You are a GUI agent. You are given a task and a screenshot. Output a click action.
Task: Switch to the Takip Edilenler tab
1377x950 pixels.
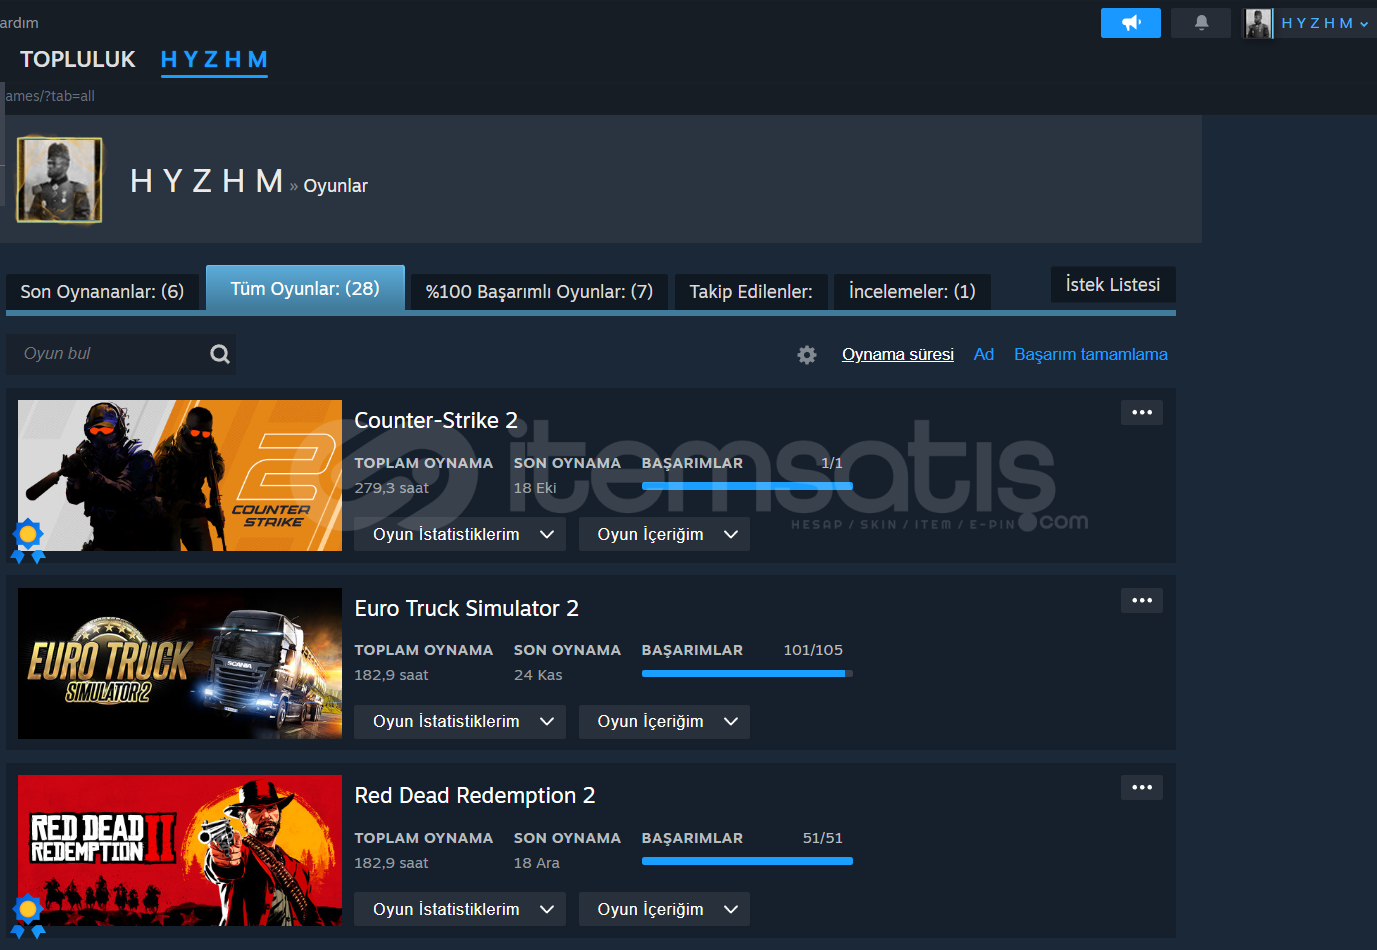(751, 292)
